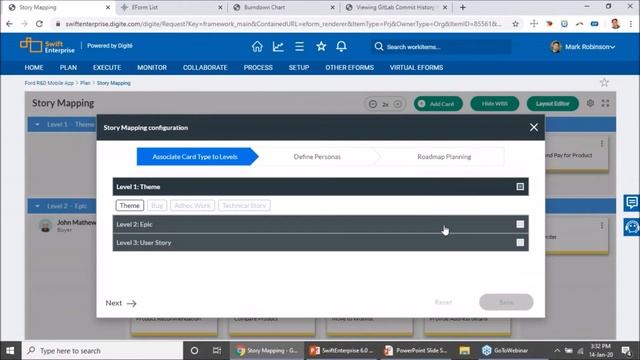
Task: Click Next in configuration dialog
Action: coord(121,303)
